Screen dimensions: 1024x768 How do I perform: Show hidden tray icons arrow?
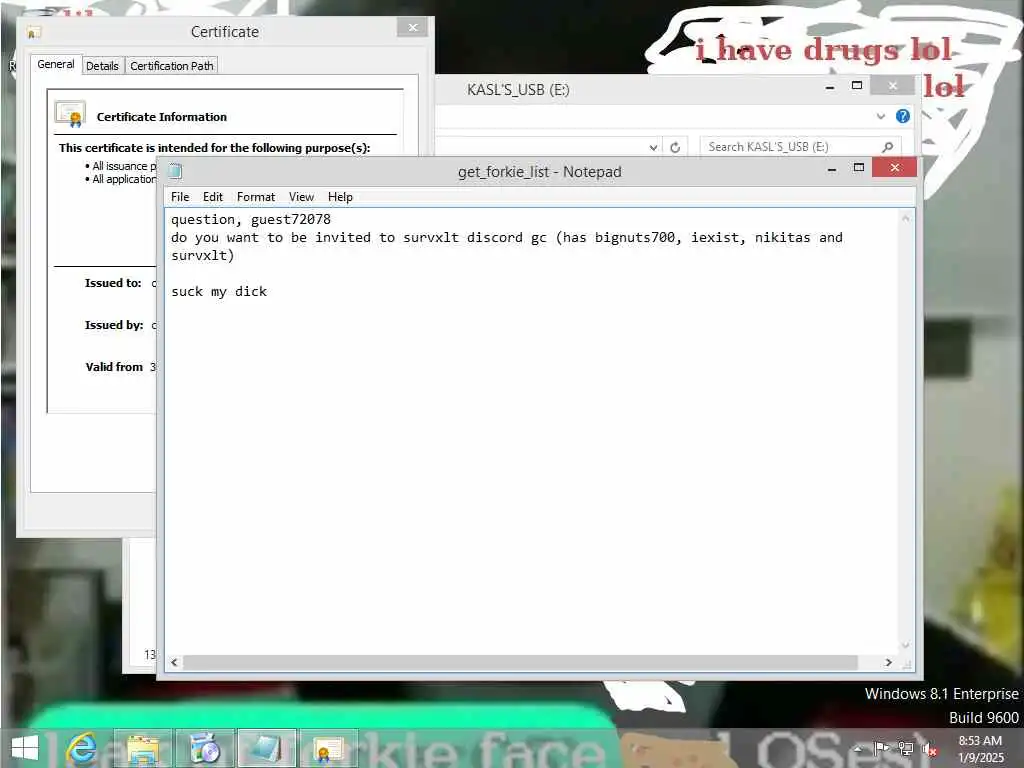(x=857, y=749)
